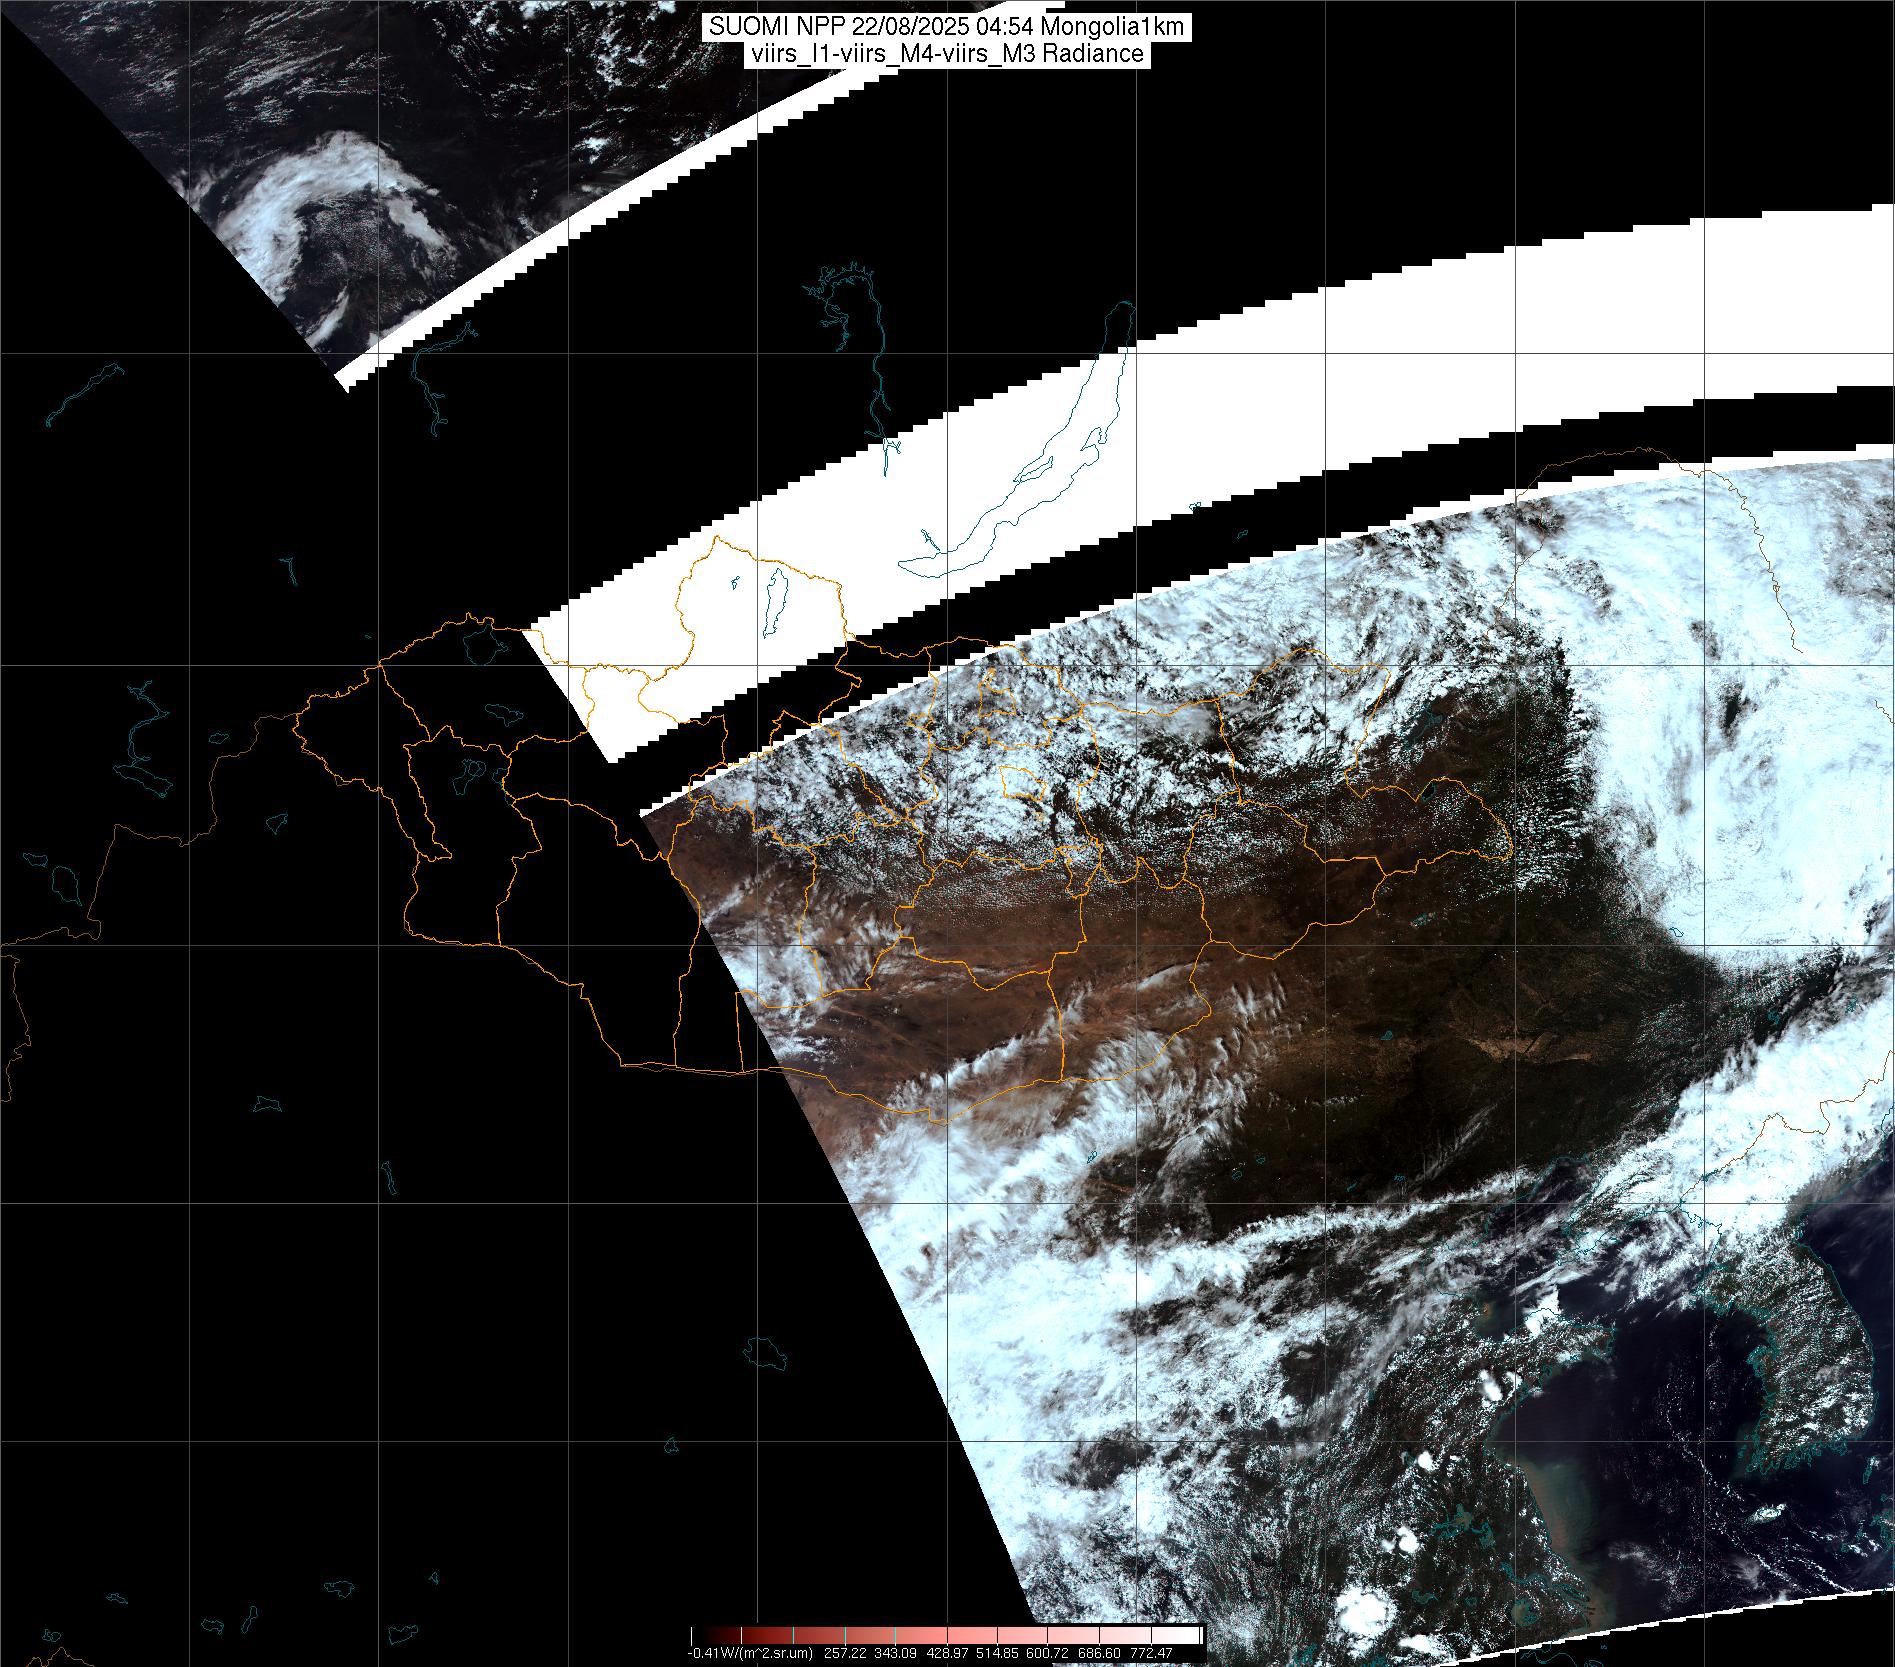This screenshot has width=1895, height=1667.
Task: Click the SUOMI NPP title text
Action: [779, 27]
